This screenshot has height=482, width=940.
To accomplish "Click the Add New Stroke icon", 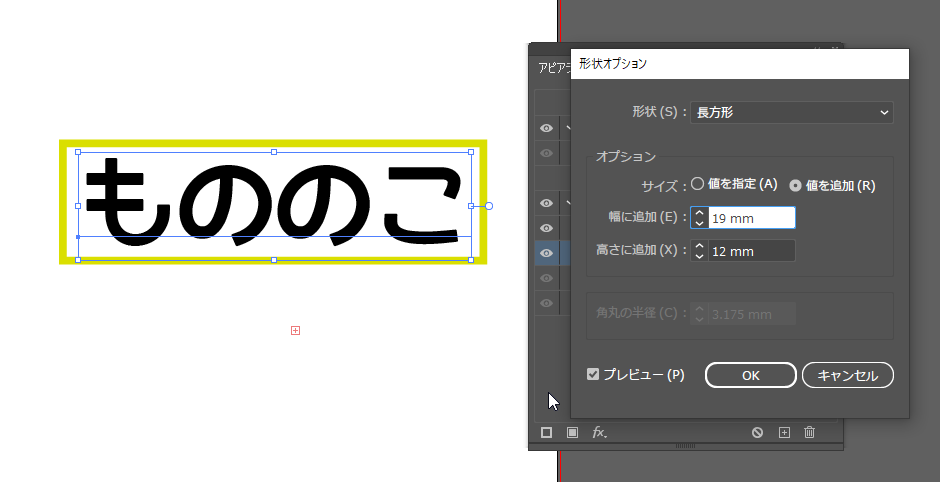I will 547,432.
